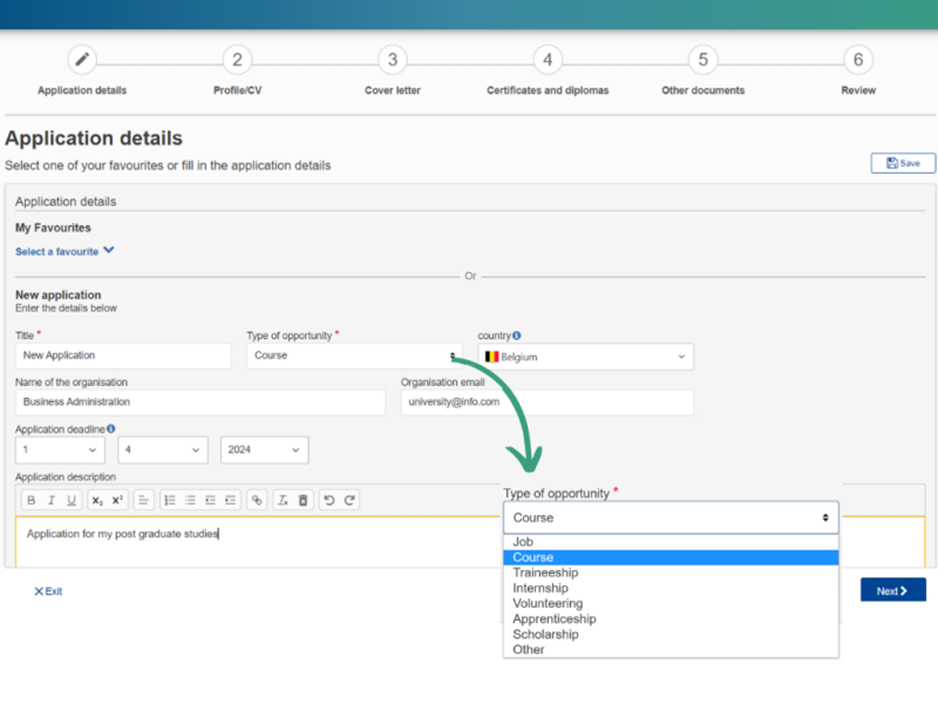Image resolution: width=938 pixels, height=704 pixels.
Task: Select Internship from the opportunity list
Action: pos(671,588)
